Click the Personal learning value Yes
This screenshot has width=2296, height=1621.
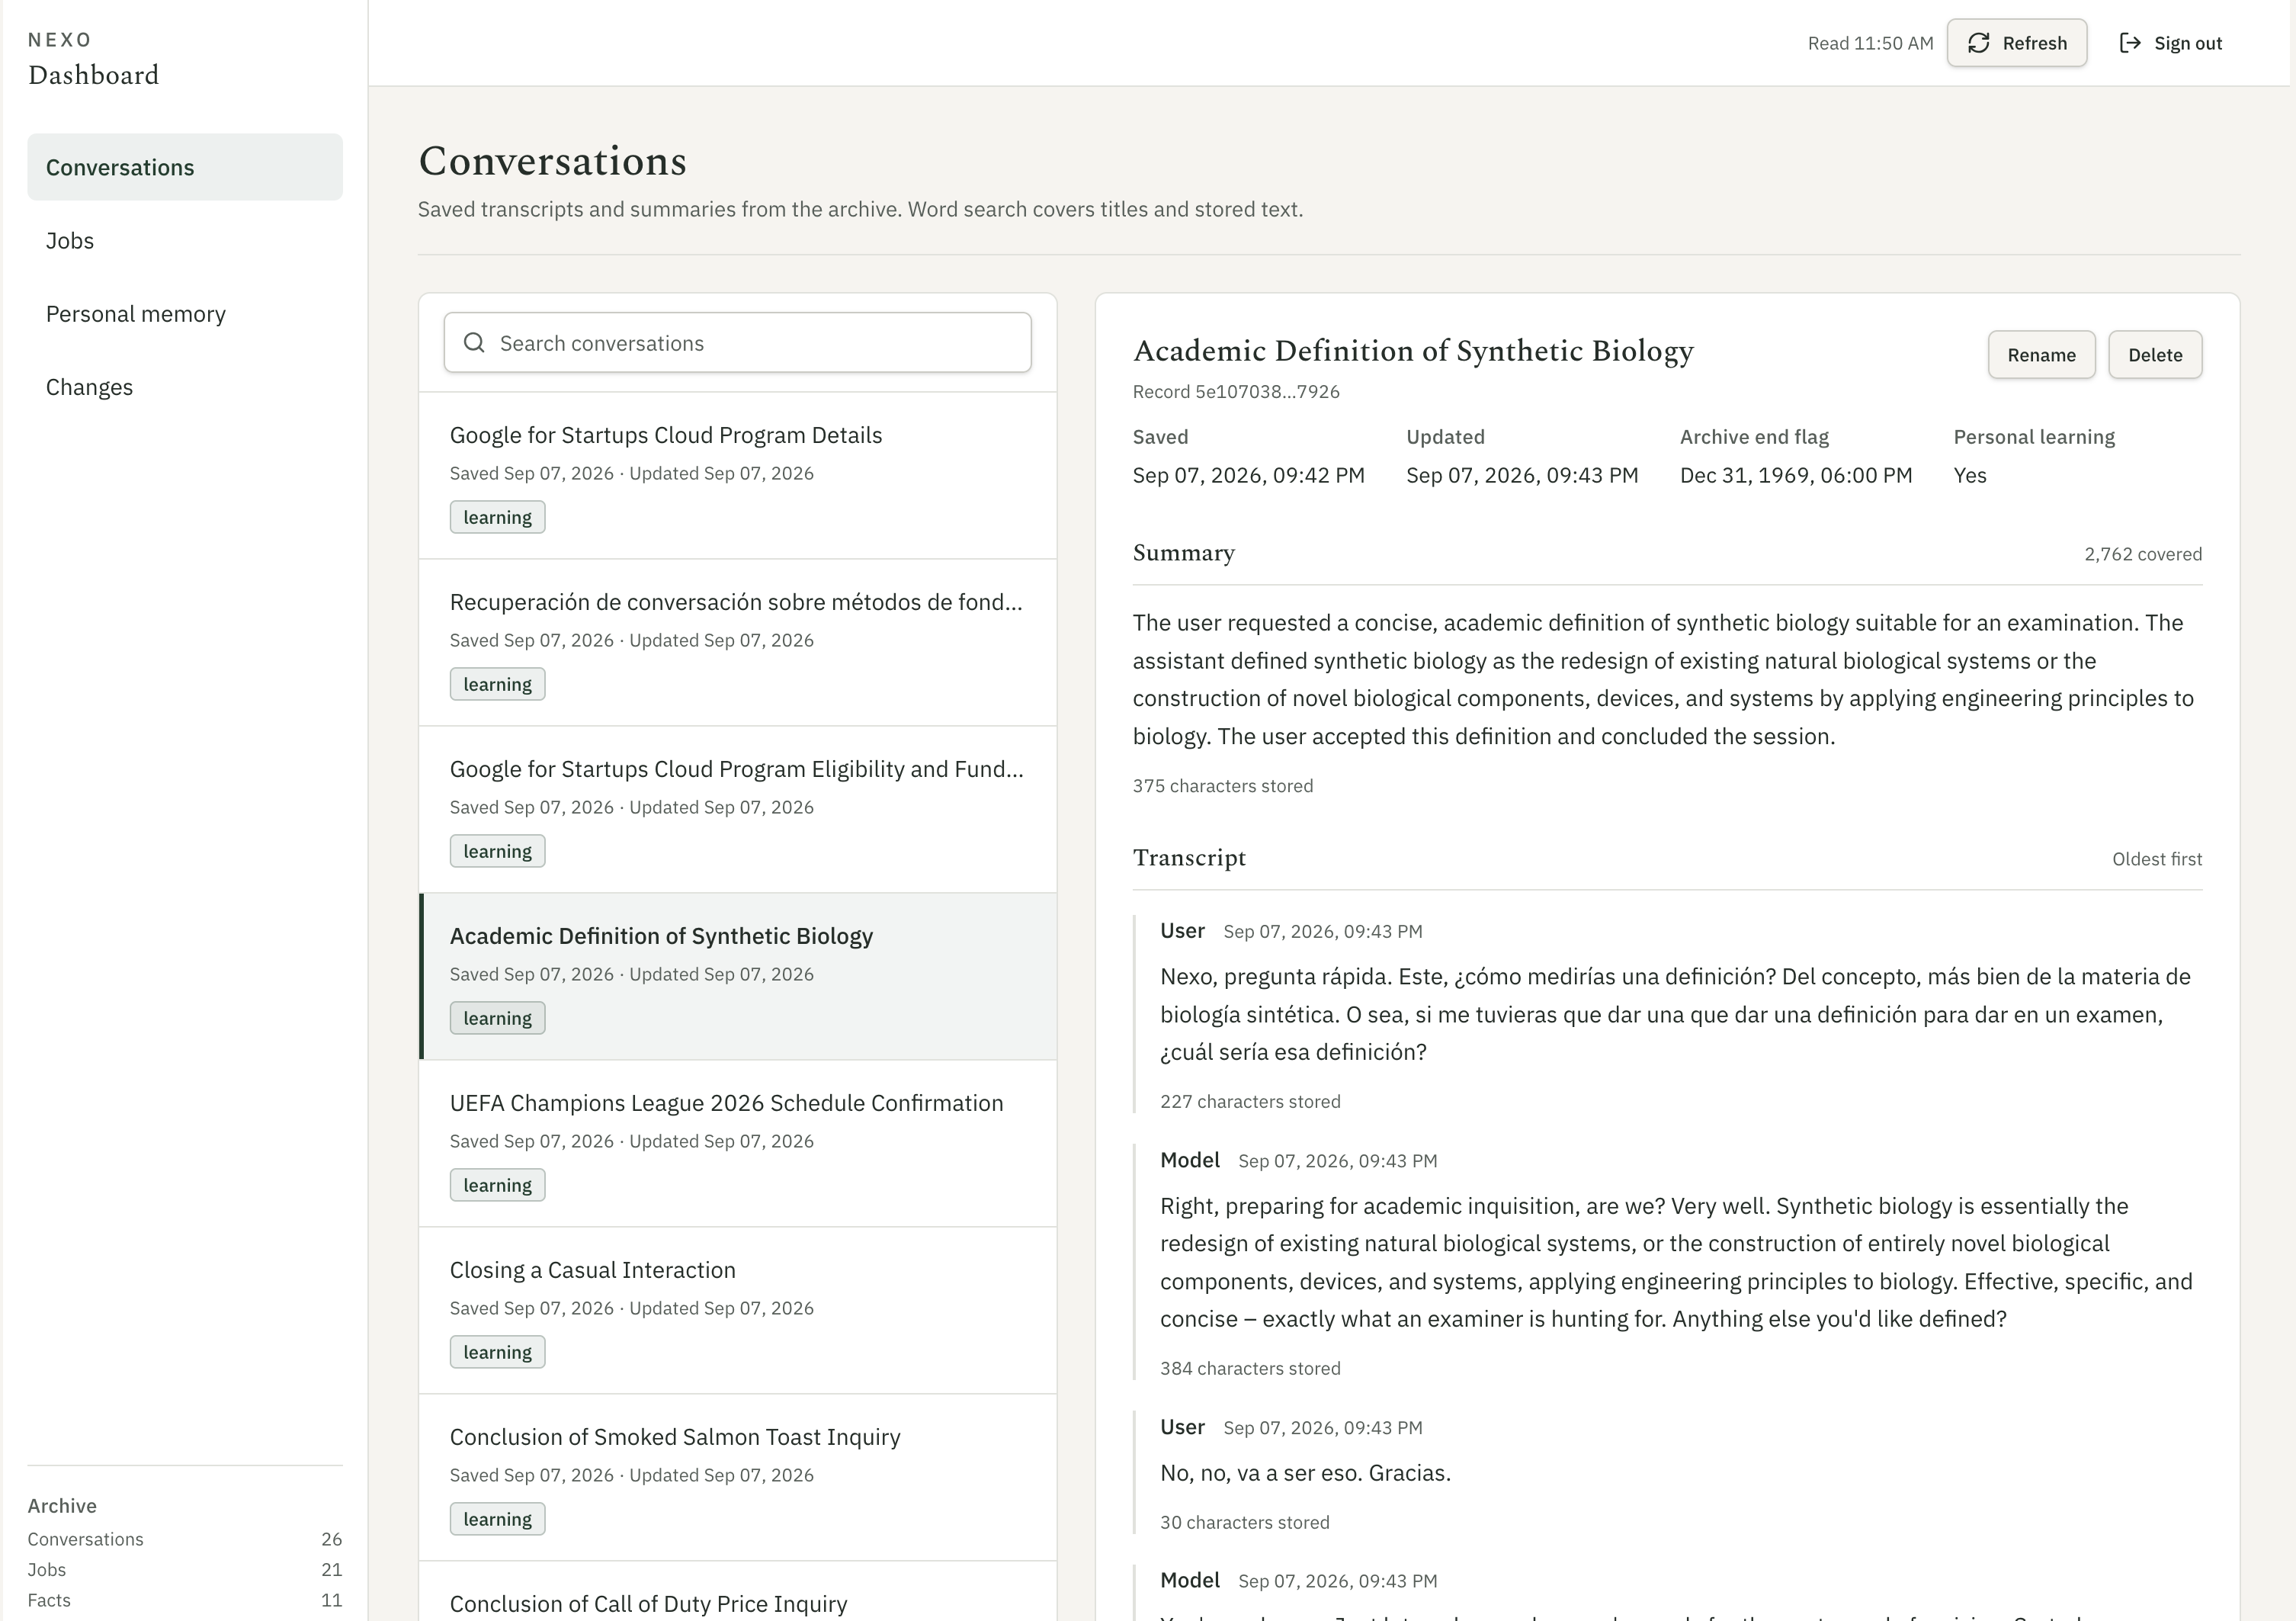pyautogui.click(x=1970, y=475)
